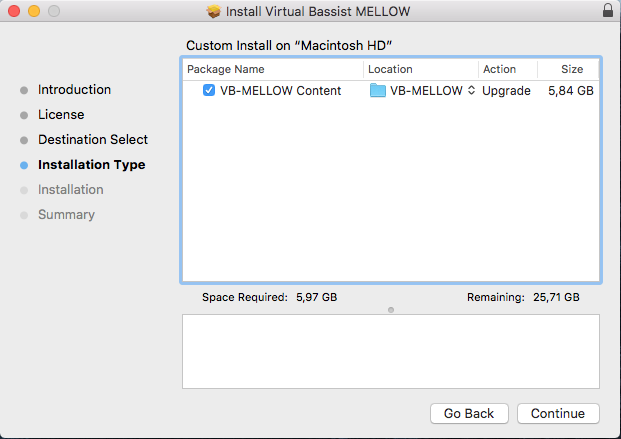Select the Destination Select step
The image size is (621, 439).
pos(93,139)
